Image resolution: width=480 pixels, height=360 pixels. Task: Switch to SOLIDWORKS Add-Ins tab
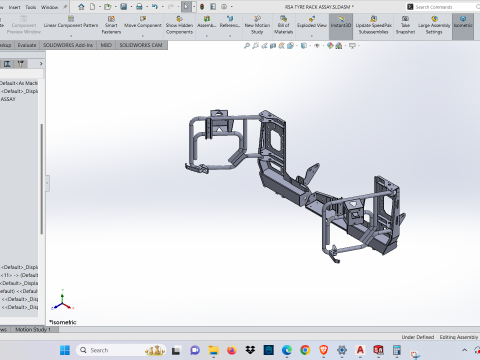68,45
